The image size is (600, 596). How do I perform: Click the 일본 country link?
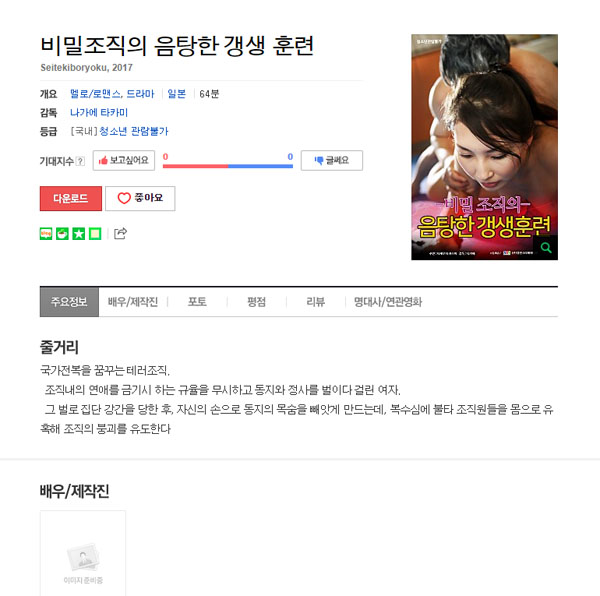pyautogui.click(x=176, y=94)
